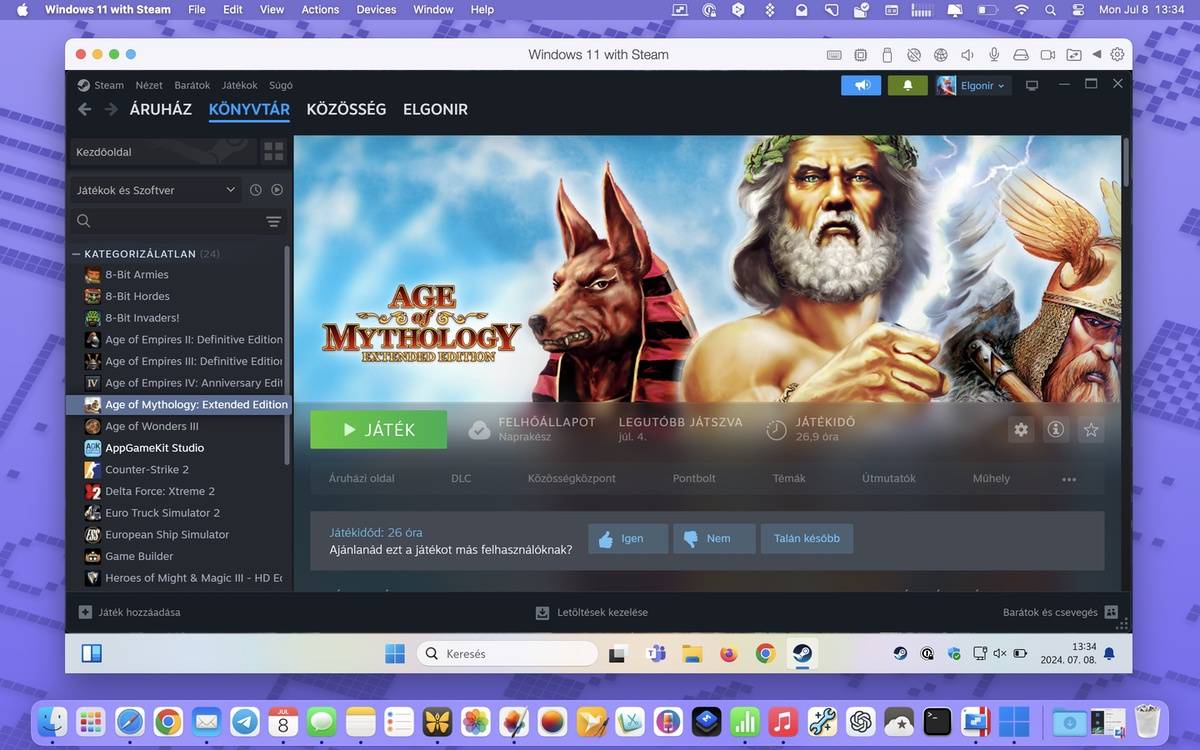1200x750 pixels.
Task: Go back with the Steam back arrow
Action: [85, 109]
